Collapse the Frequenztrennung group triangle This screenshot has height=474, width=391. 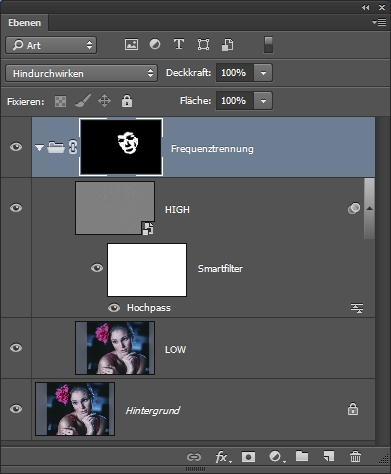pos(39,147)
